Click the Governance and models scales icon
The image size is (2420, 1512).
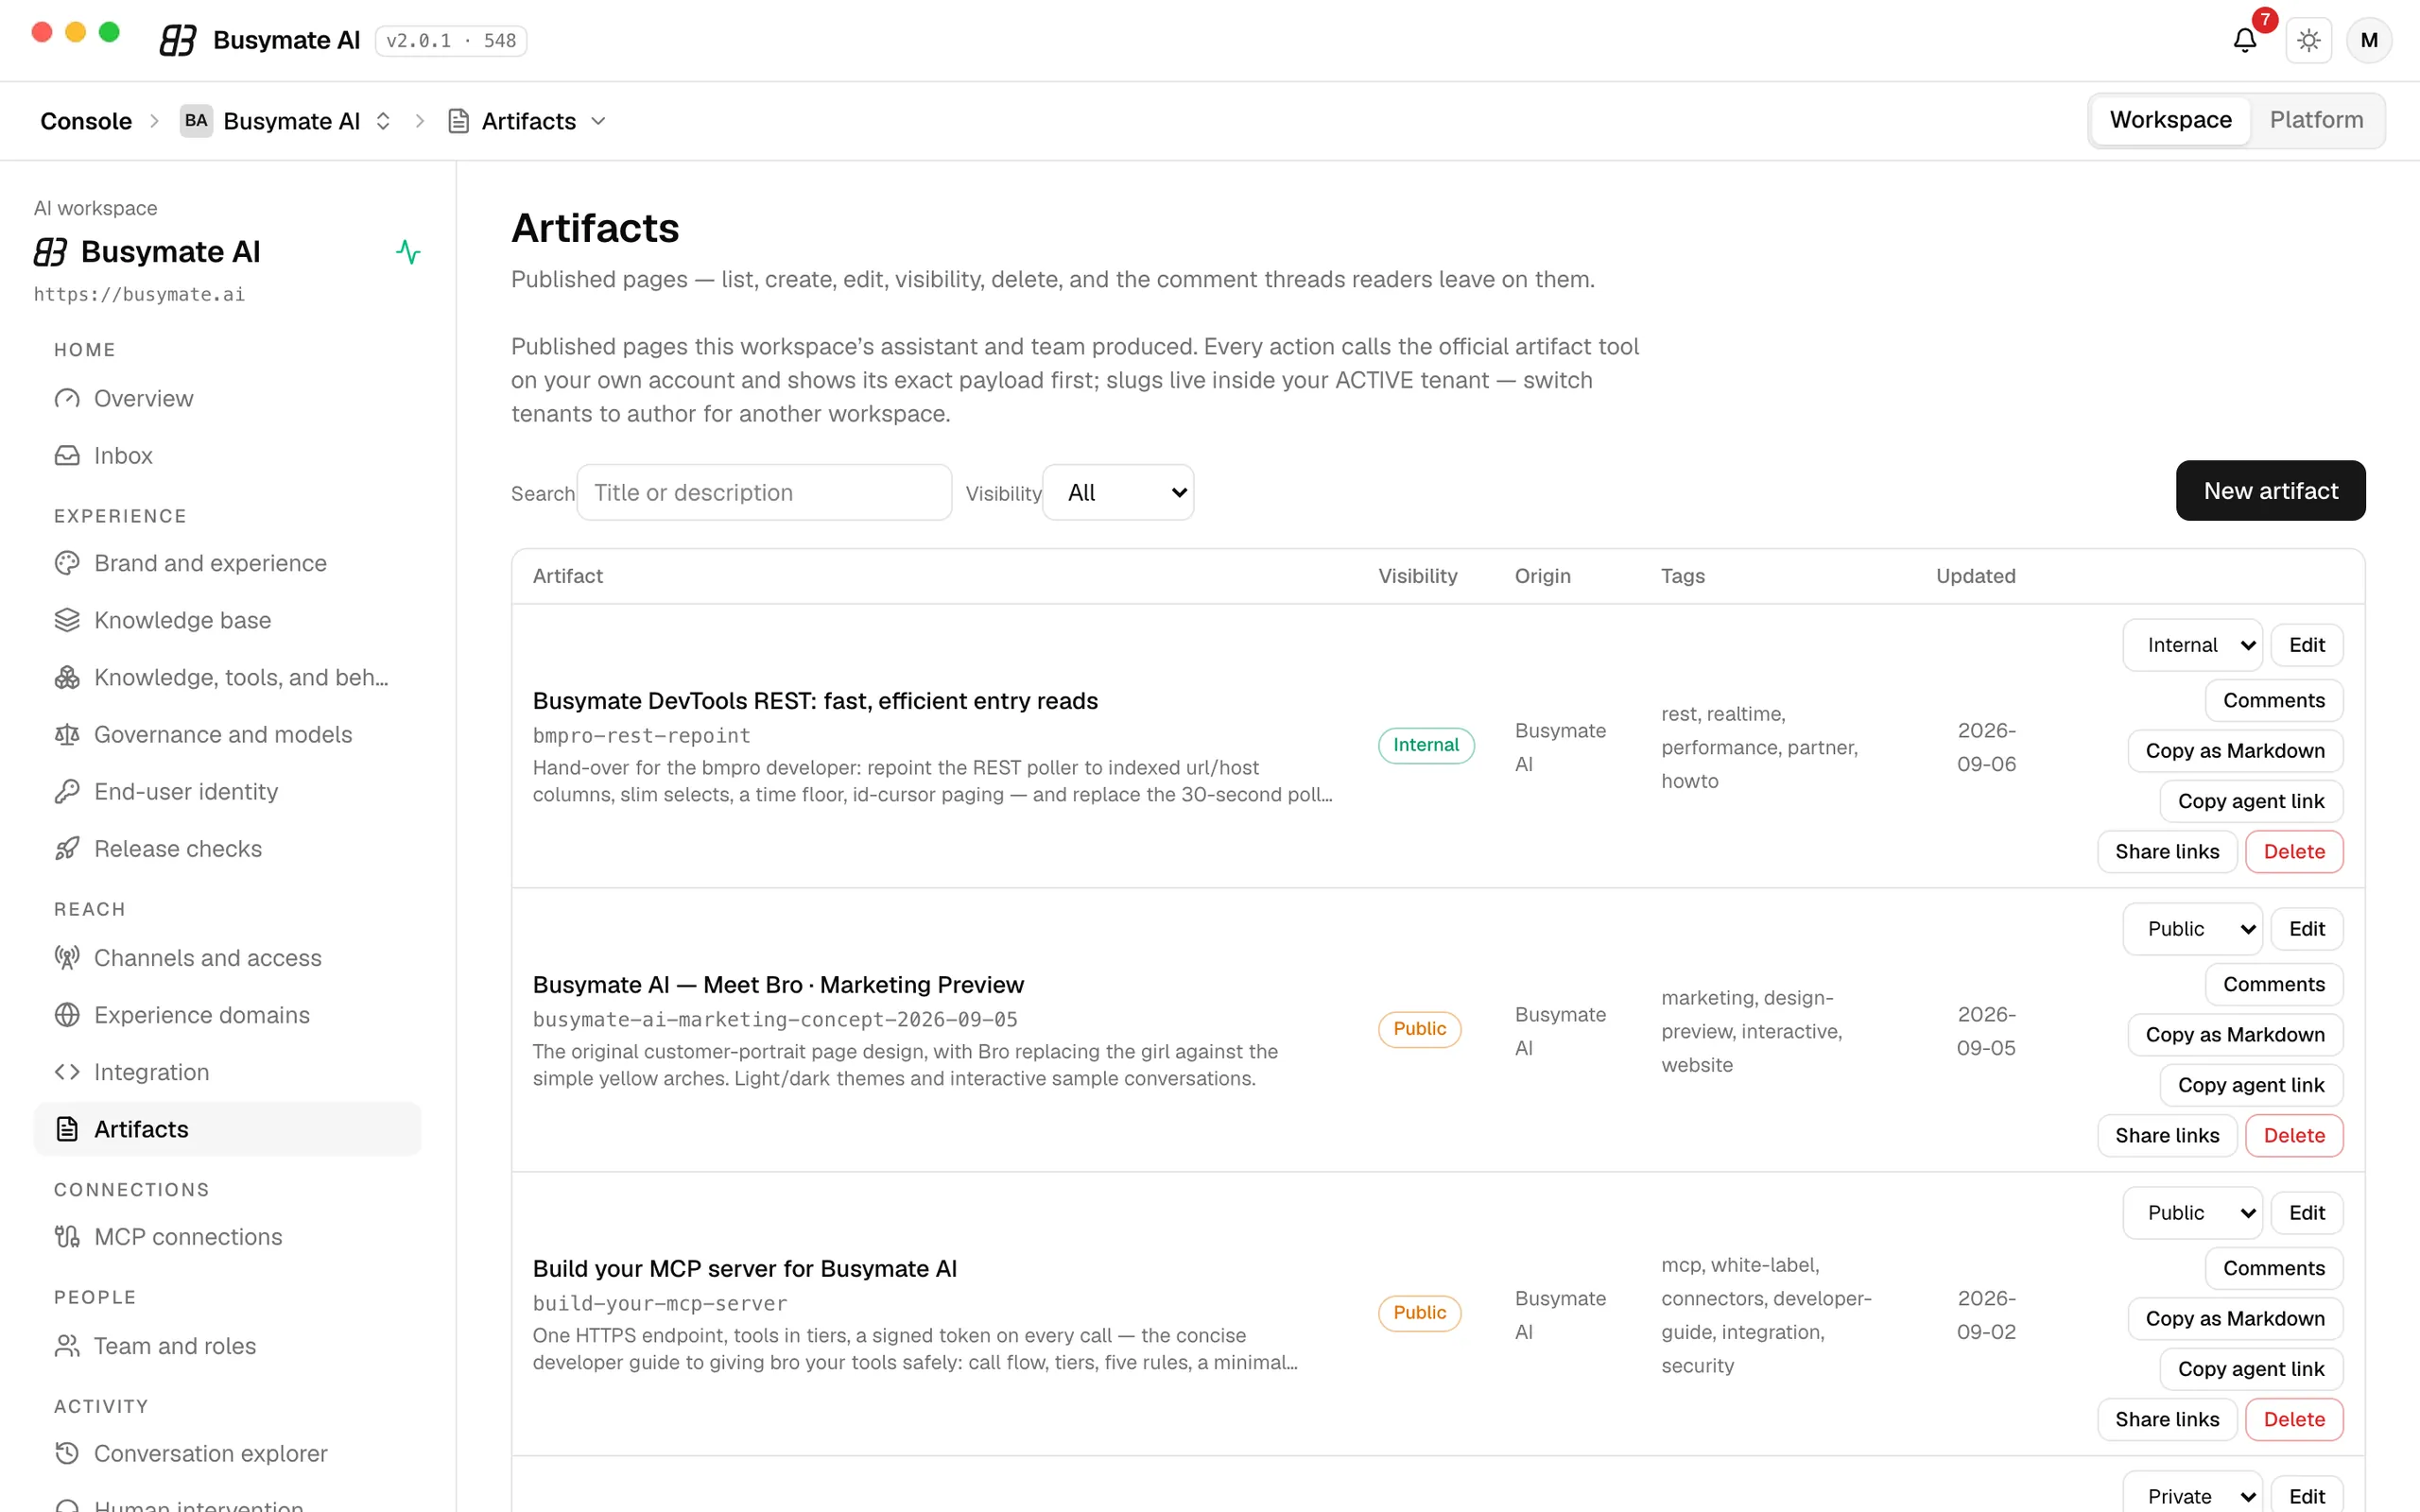point(67,734)
